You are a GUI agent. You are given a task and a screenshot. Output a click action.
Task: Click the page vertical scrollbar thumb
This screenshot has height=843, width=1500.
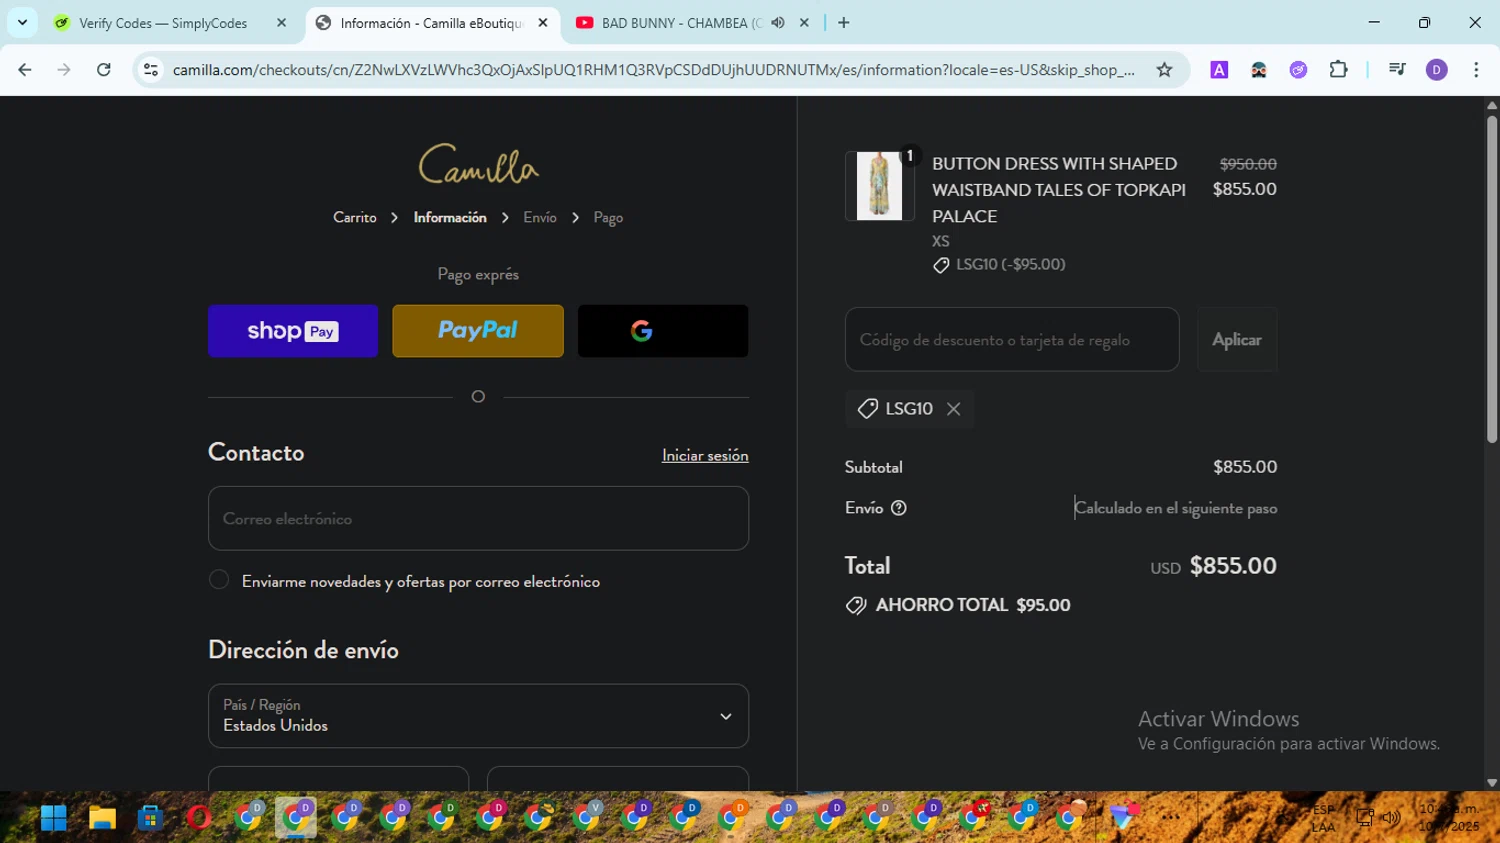coord(1491,280)
